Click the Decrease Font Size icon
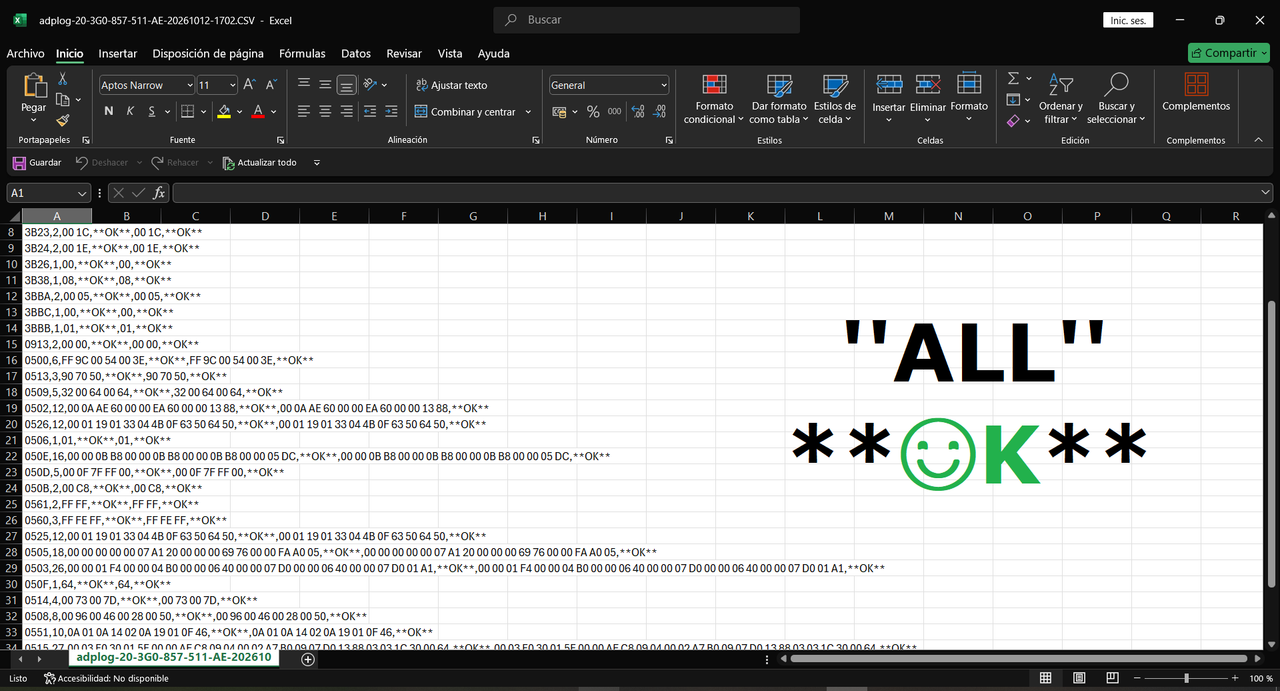1280x691 pixels. 271,85
